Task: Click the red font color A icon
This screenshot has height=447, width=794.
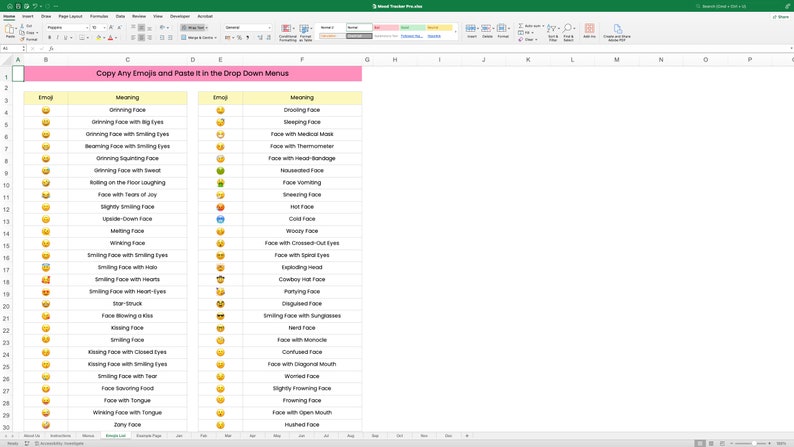Action: pos(110,37)
